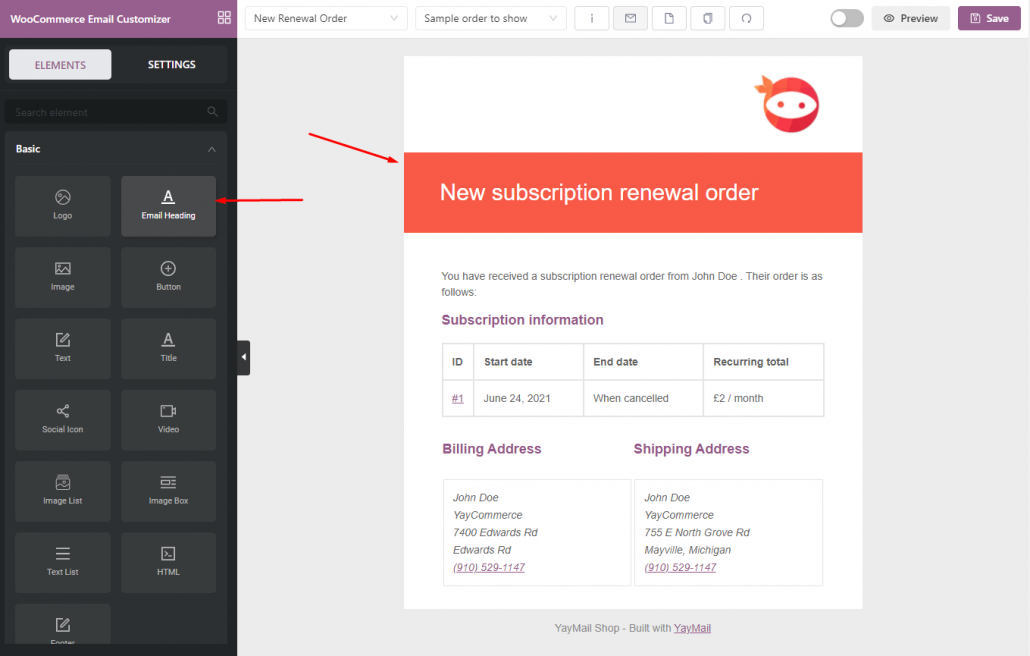Click the search magnifier icon
This screenshot has width=1030, height=656.
pyautogui.click(x=212, y=112)
